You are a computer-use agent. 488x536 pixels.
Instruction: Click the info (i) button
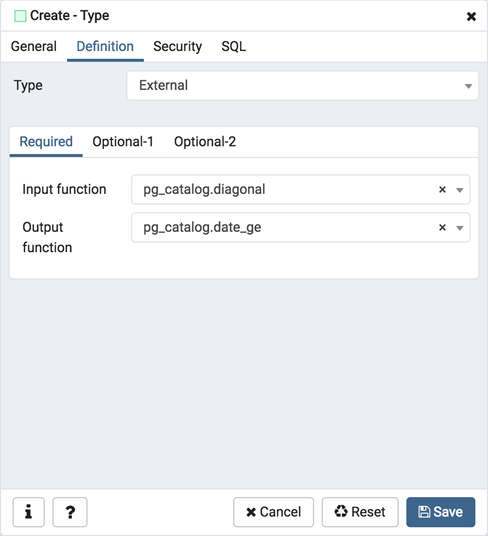pos(29,512)
